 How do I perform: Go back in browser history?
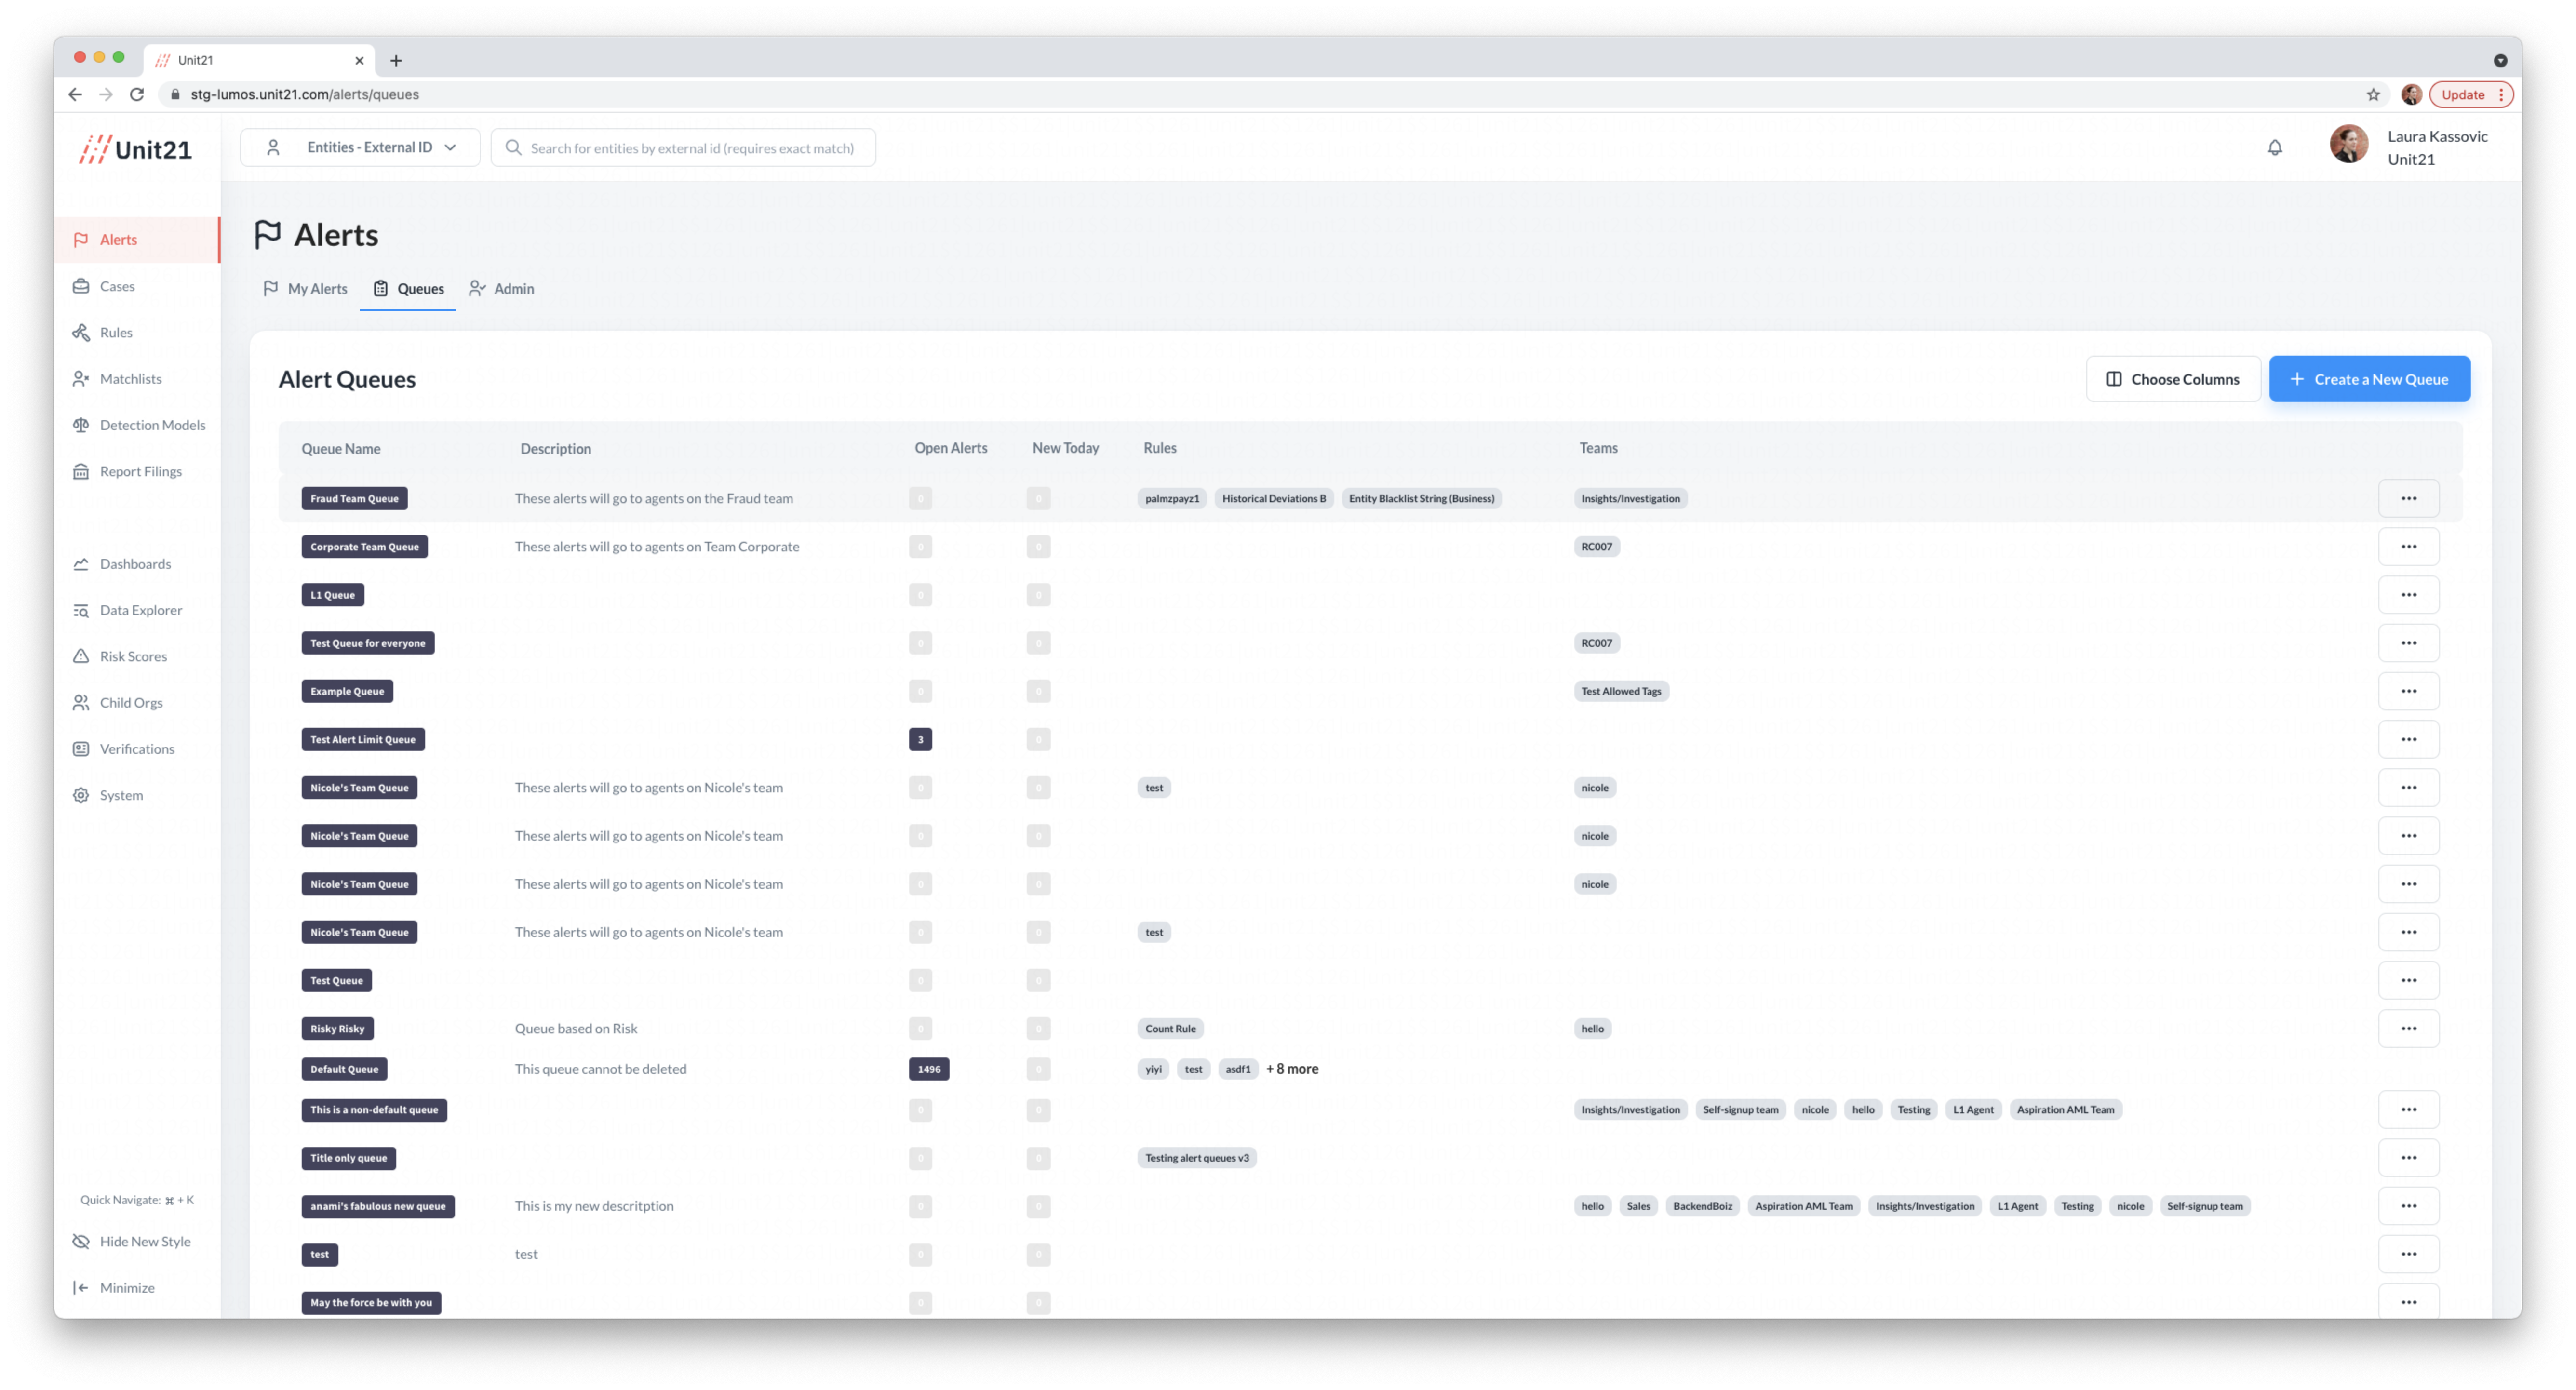pyautogui.click(x=75, y=94)
